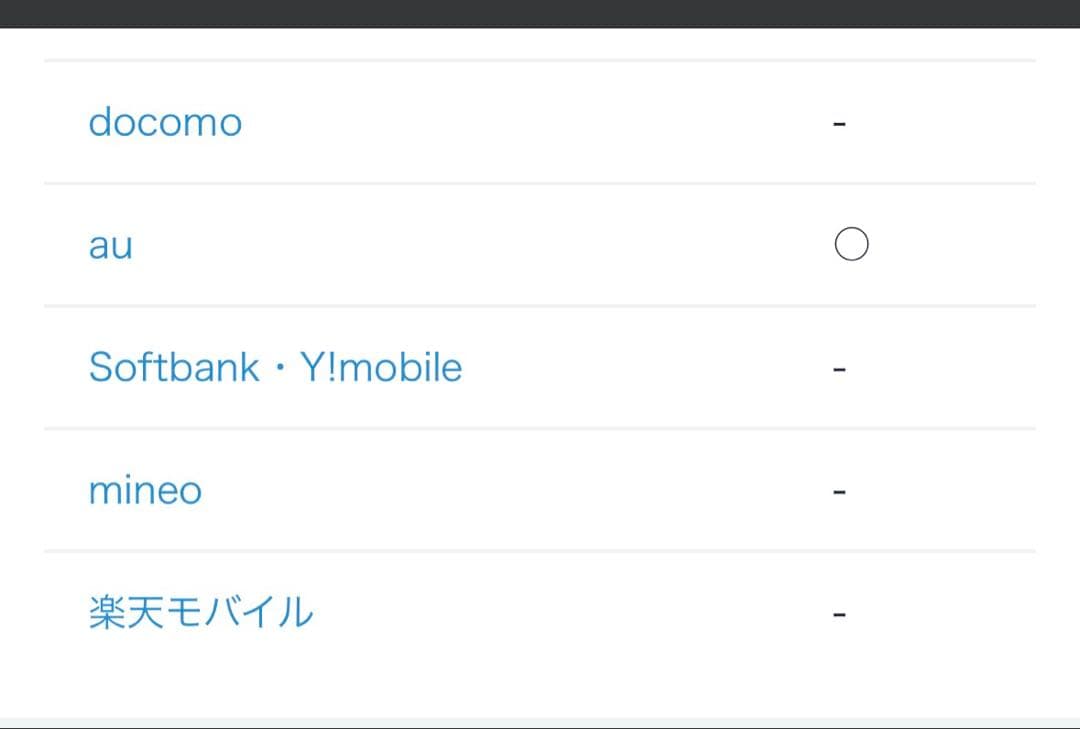This screenshot has width=1080, height=729.
Task: Click the dash mark in the mineo row
Action: (840, 493)
